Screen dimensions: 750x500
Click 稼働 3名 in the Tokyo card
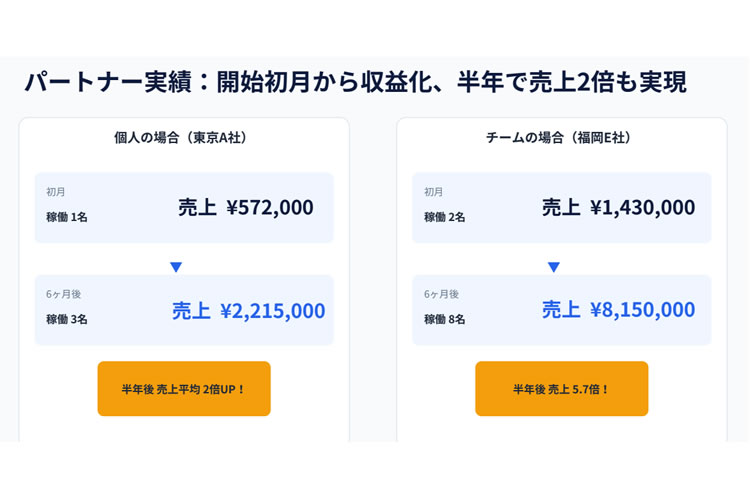tap(66, 319)
